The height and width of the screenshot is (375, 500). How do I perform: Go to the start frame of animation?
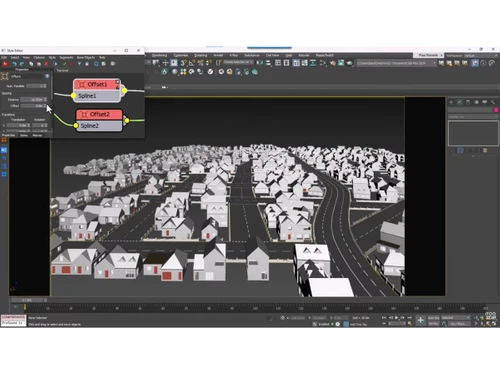[384, 318]
